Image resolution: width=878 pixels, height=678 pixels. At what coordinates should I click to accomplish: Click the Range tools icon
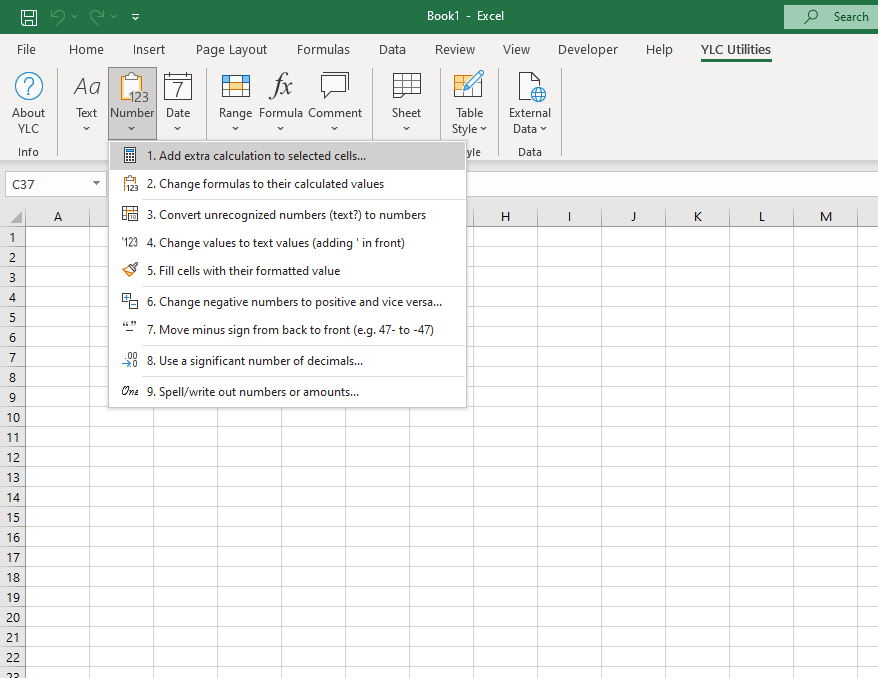point(235,88)
